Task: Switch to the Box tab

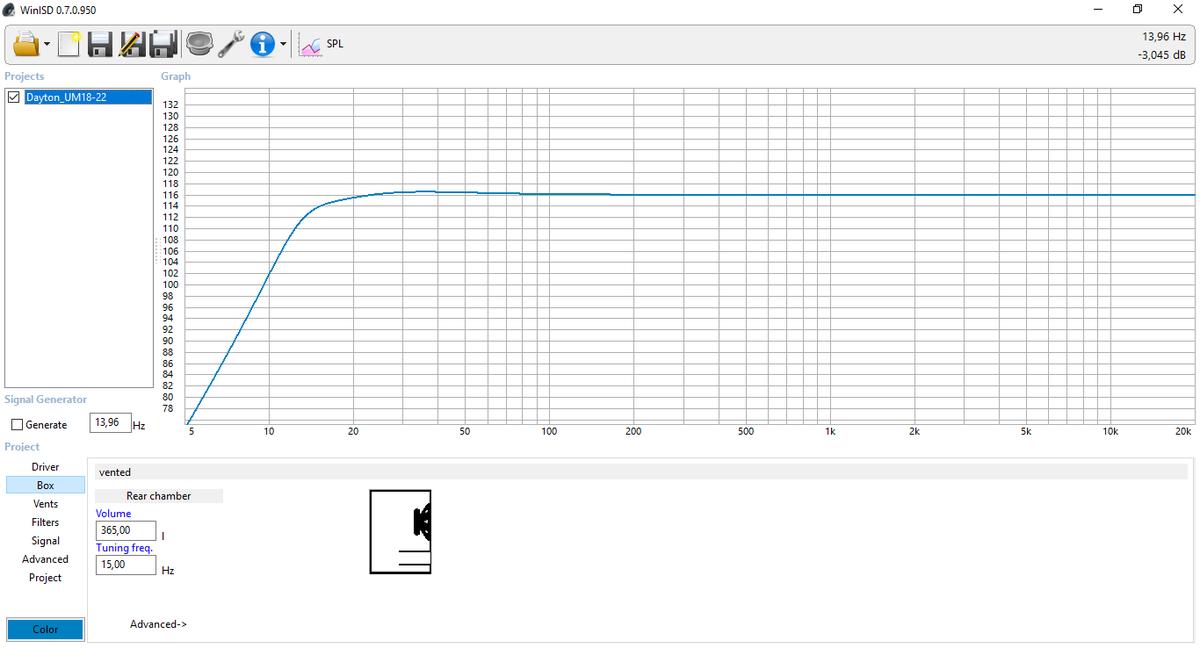Action: click(x=45, y=485)
